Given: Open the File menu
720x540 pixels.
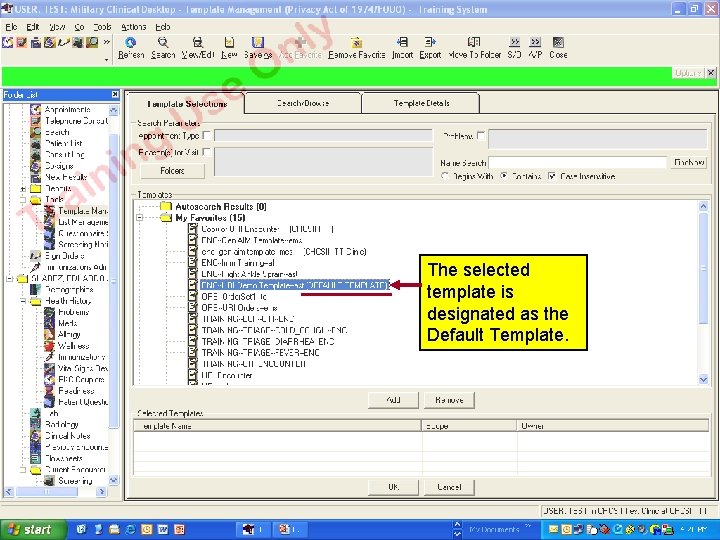Looking at the screenshot, I should pyautogui.click(x=11, y=27).
